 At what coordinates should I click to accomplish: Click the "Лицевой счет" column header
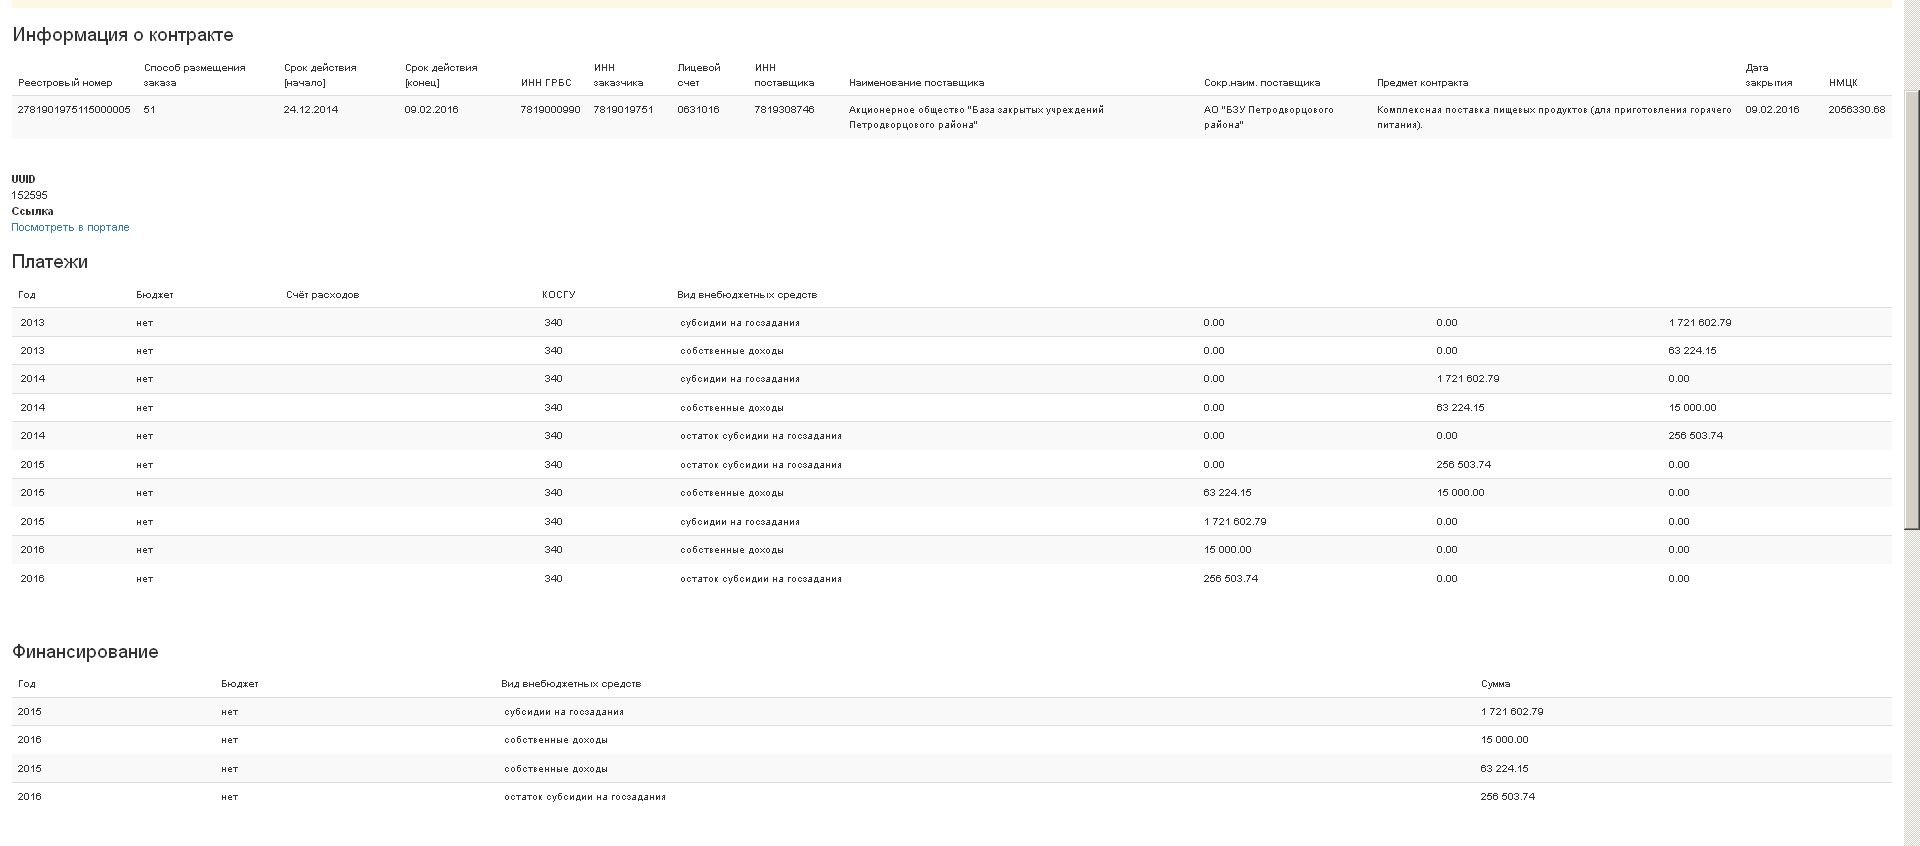(698, 75)
